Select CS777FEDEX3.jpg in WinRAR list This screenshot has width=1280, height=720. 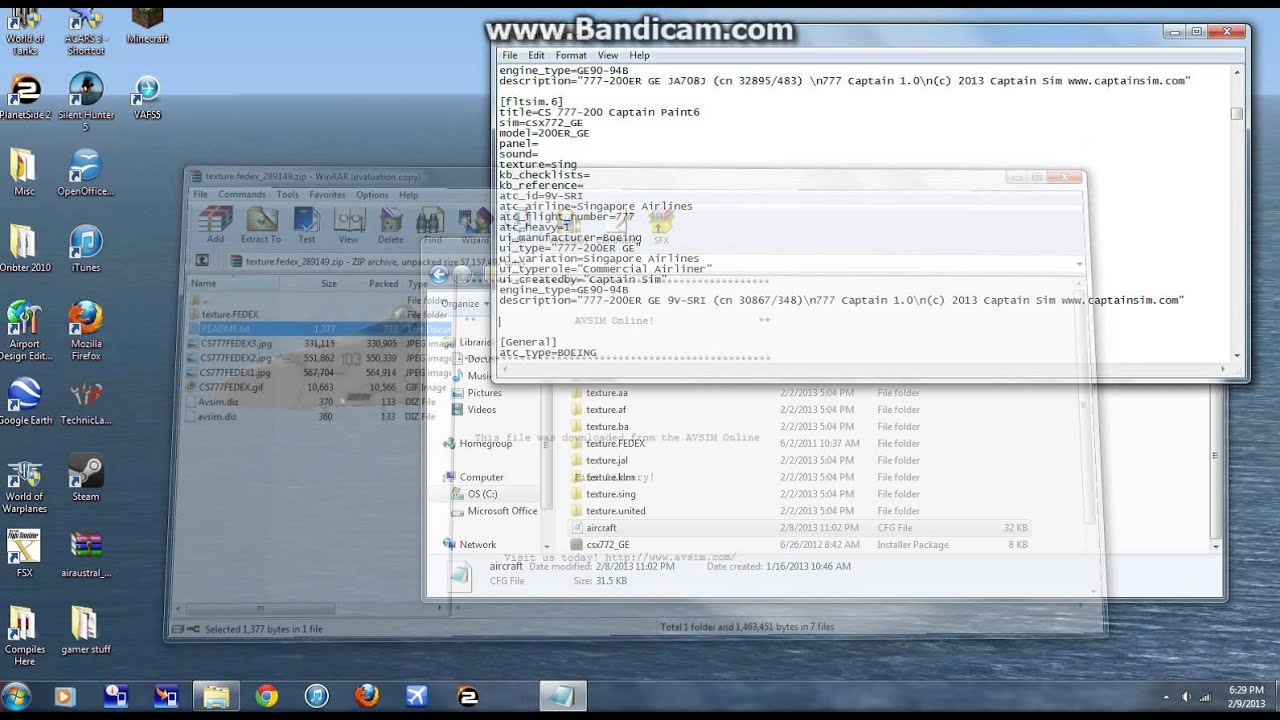pyautogui.click(x=235, y=343)
